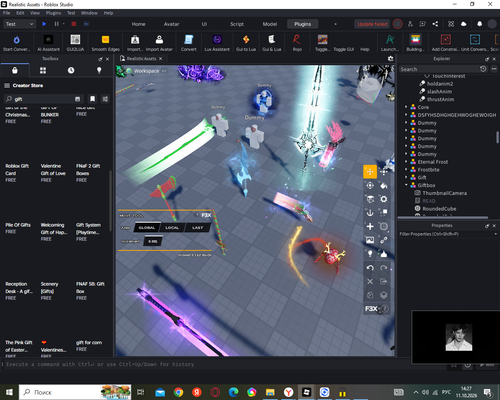Viewport: 500px width, 400px height.
Task: Open the Plugins ribbon tab
Action: tap(302, 24)
